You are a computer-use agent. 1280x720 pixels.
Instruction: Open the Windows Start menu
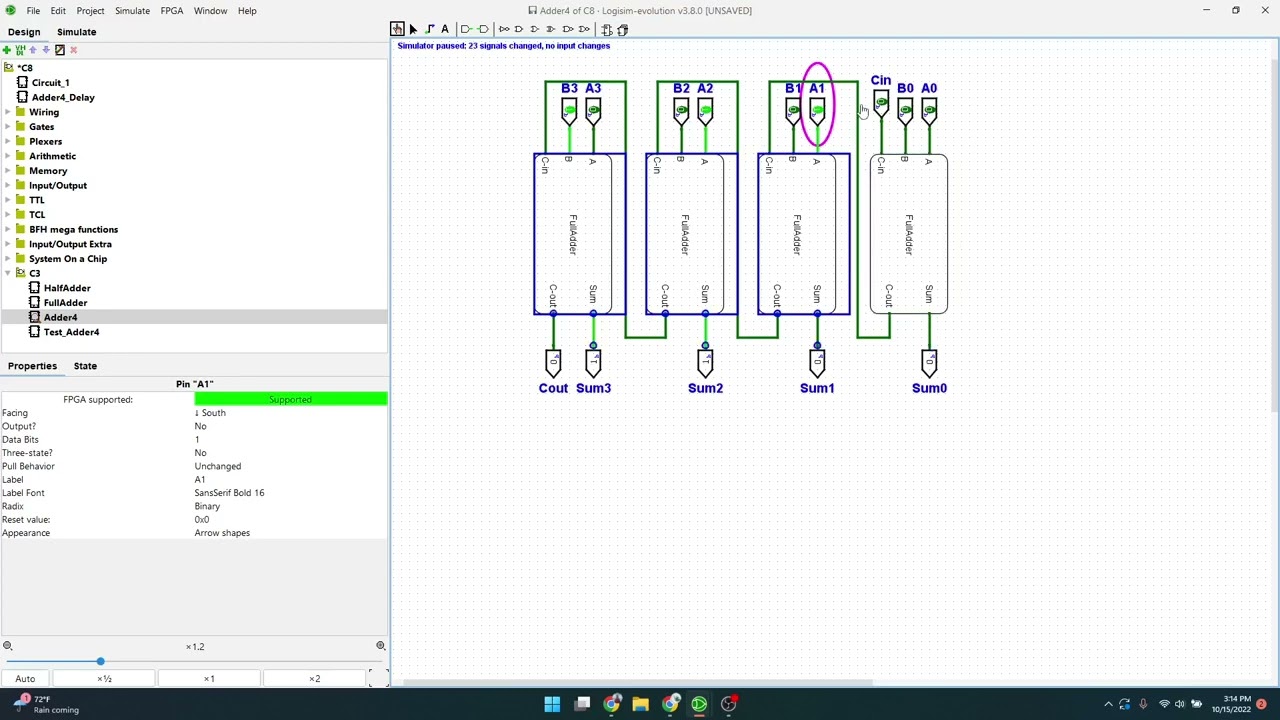(552, 704)
